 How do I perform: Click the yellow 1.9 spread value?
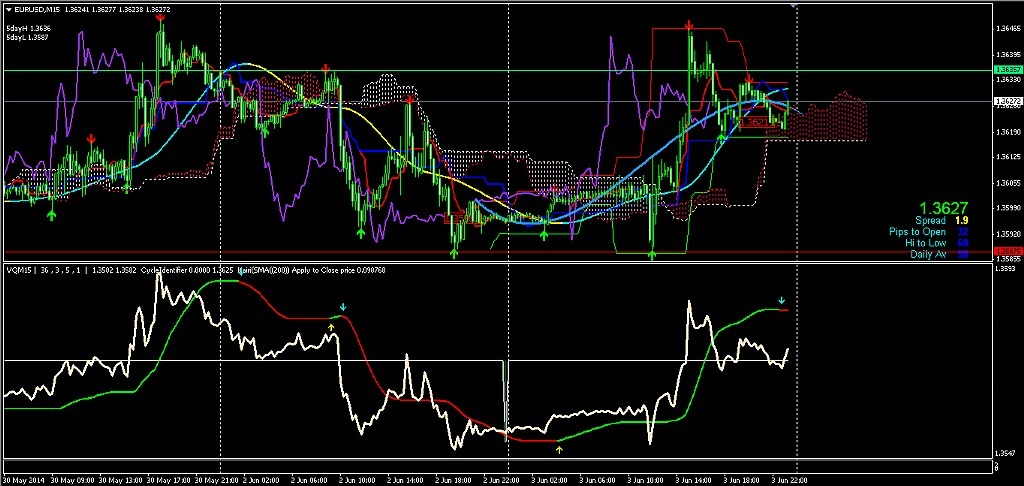click(x=963, y=221)
